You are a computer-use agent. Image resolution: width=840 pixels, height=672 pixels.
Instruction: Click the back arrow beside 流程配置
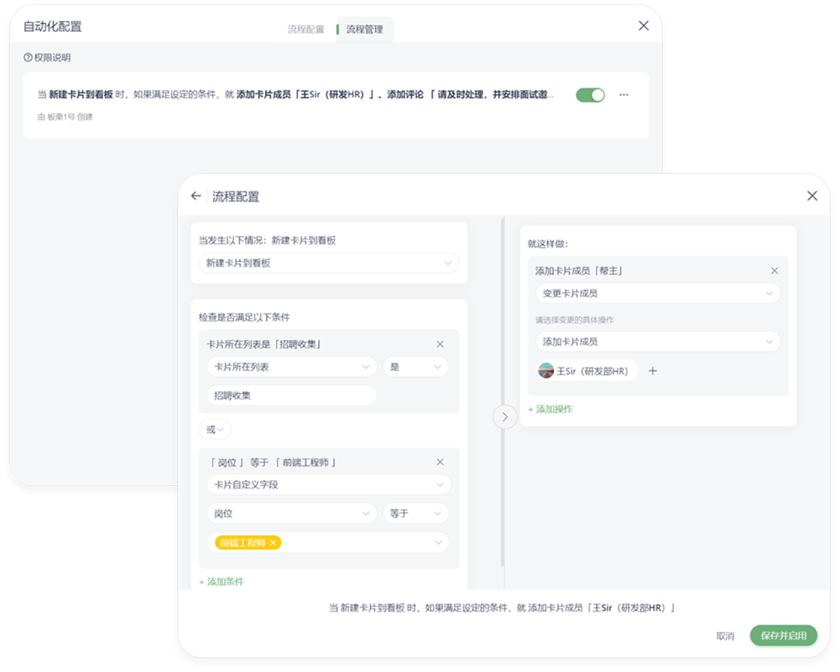tap(196, 196)
